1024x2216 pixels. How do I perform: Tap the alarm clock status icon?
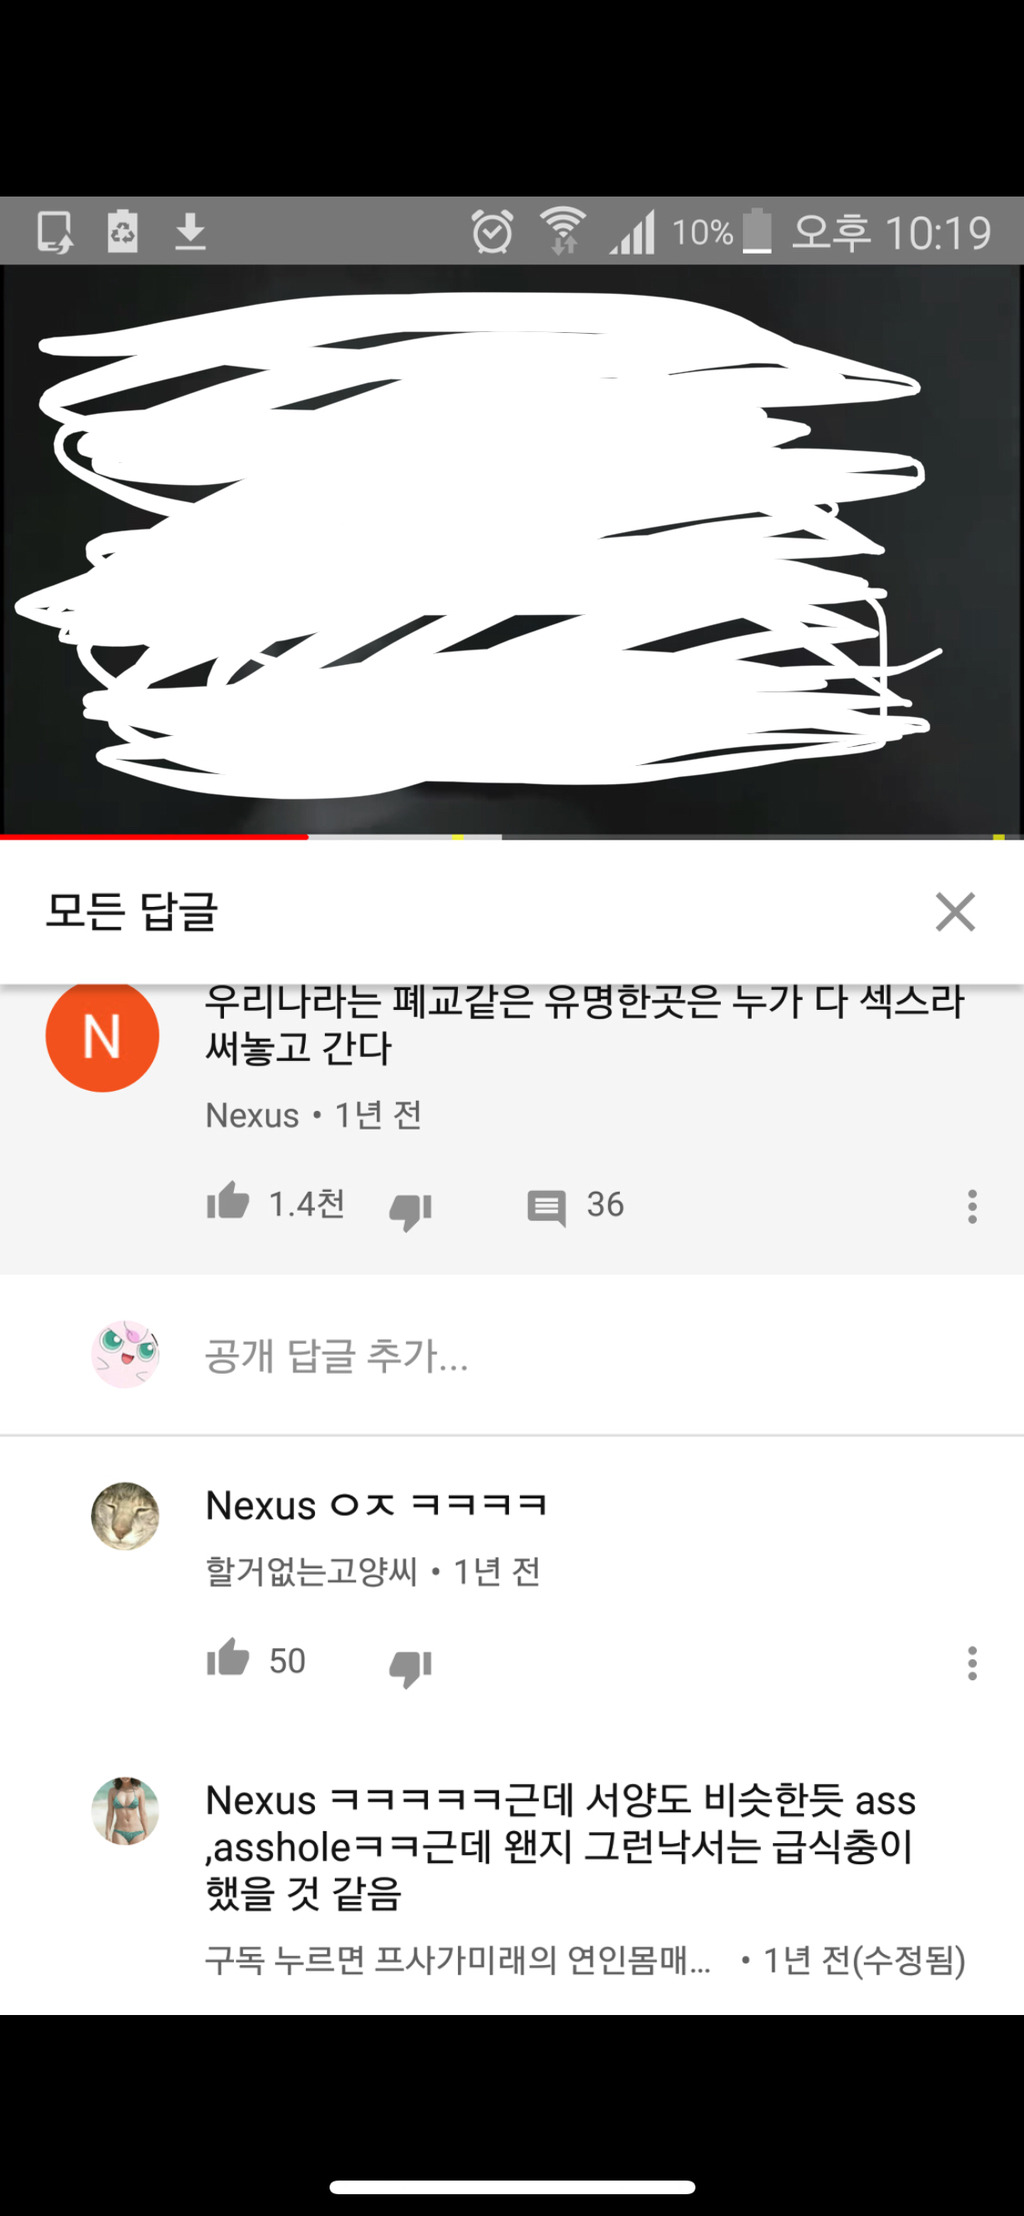[492, 231]
